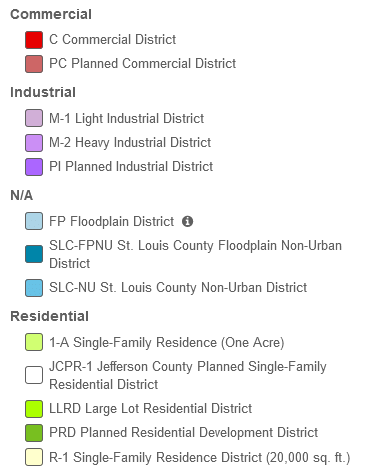Select the 1-A Single-Family Residence swatch
The image size is (383, 470).
click(x=34, y=342)
